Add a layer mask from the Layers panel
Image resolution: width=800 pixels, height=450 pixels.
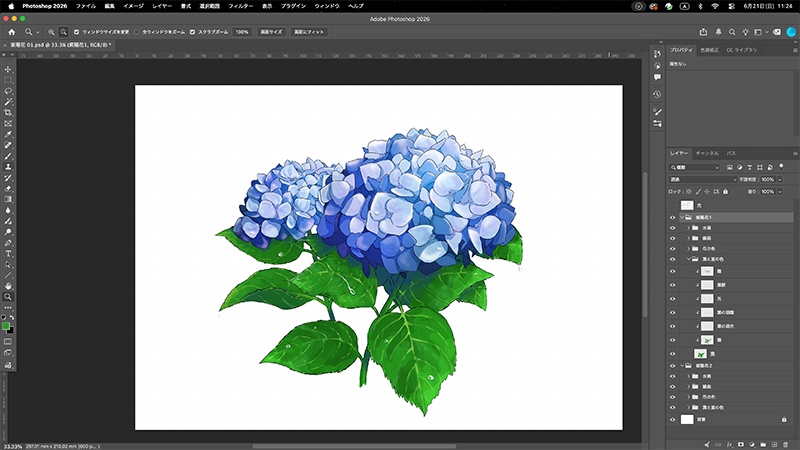pos(741,444)
